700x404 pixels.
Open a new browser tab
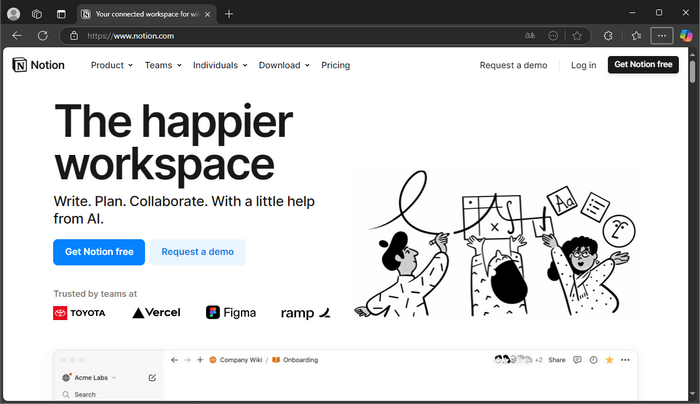pos(229,14)
